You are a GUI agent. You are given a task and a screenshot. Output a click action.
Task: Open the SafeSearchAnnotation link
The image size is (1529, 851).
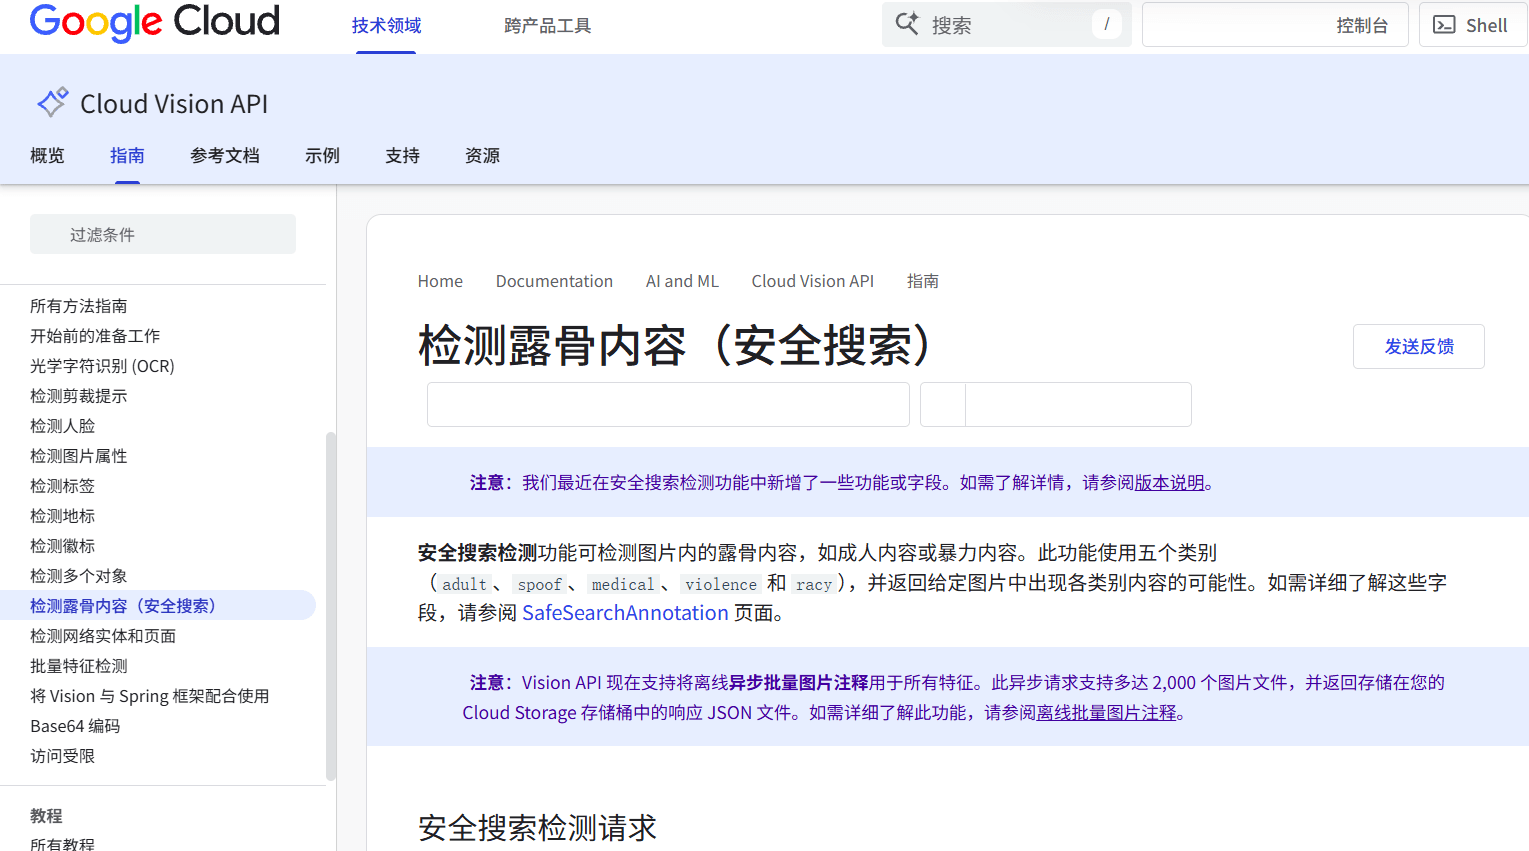(625, 613)
